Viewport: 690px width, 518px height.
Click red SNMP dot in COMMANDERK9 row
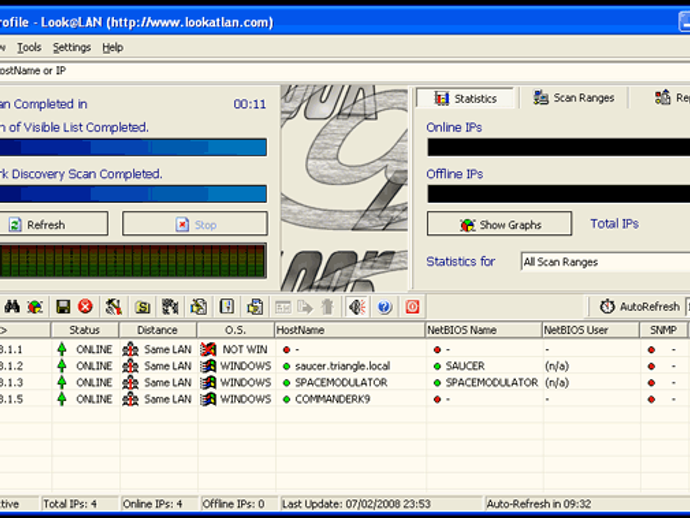(651, 399)
